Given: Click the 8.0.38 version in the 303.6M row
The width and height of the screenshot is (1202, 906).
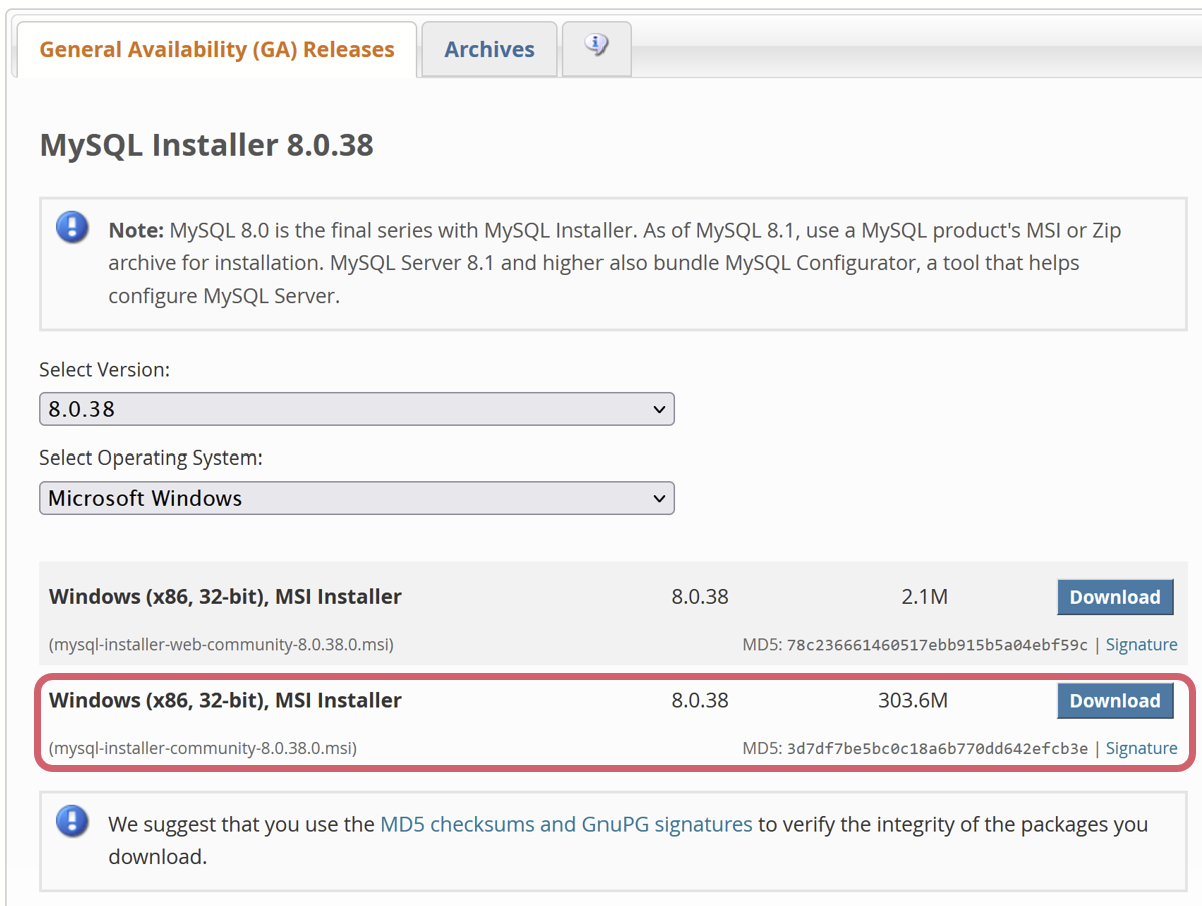Looking at the screenshot, I should (700, 700).
